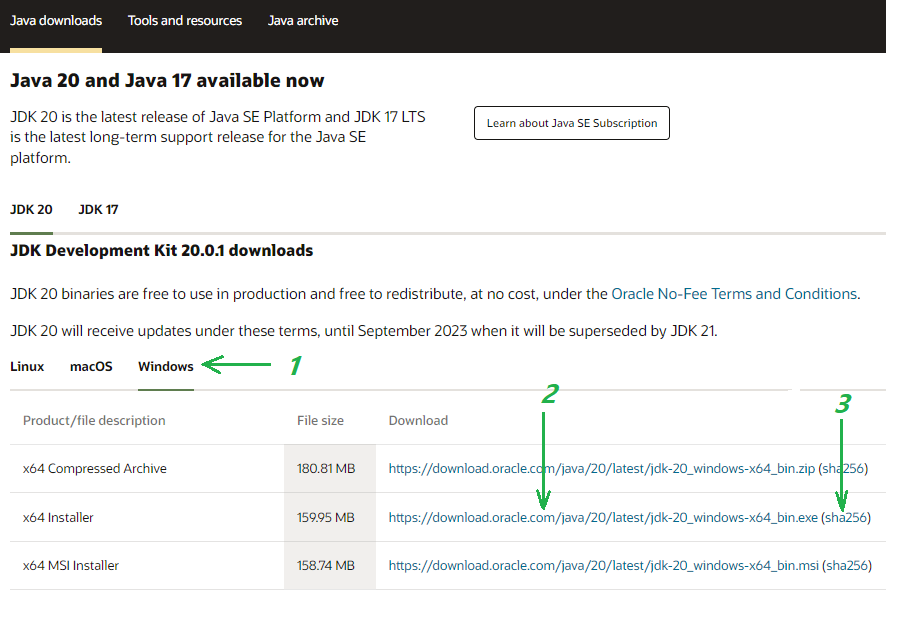The image size is (899, 621).
Task: Click the x64 MSI Installer description cell
Action: coord(147,565)
